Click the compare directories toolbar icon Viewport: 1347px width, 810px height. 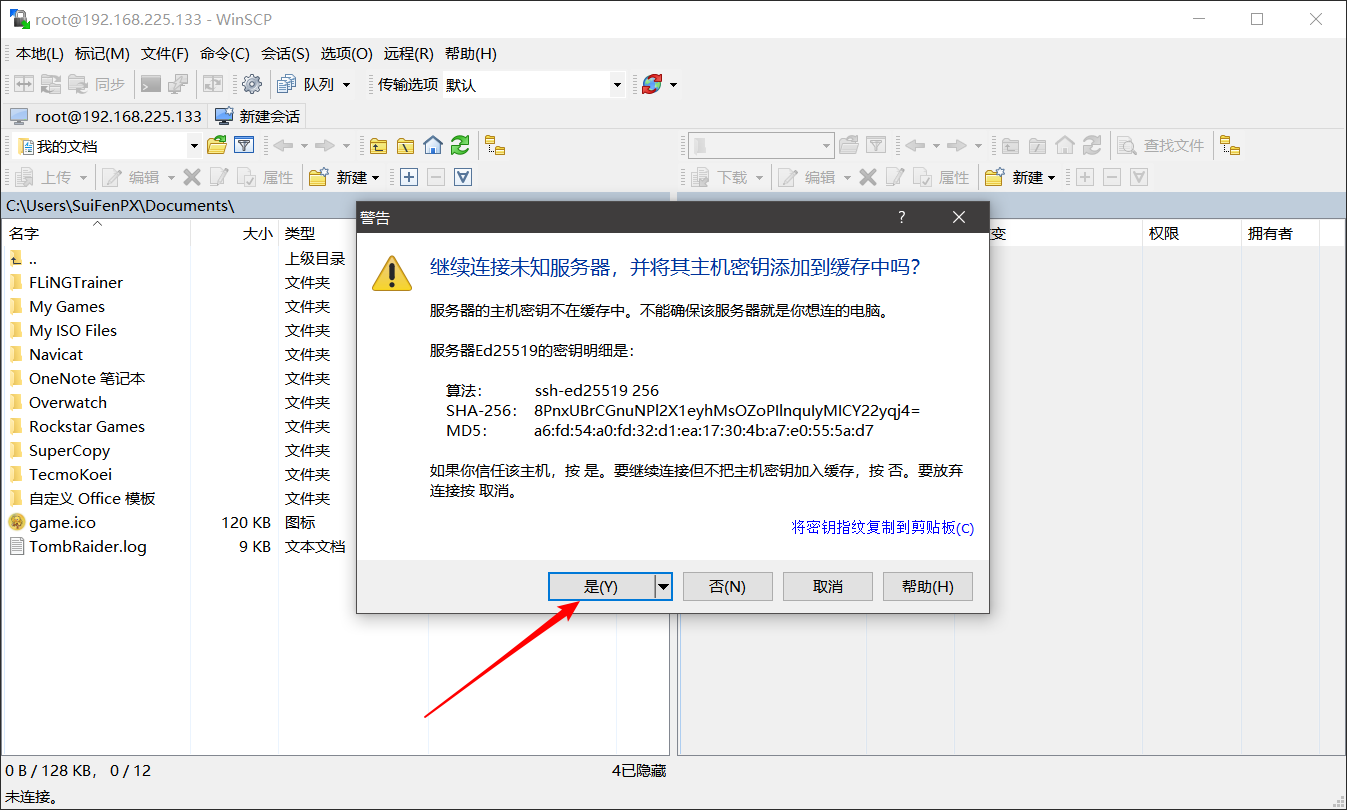coord(23,85)
